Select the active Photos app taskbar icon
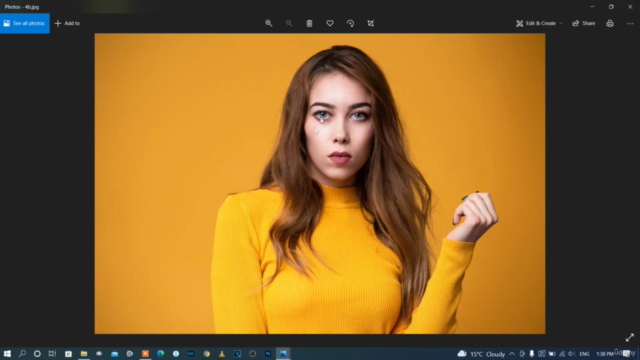This screenshot has height=360, width=640. [283, 353]
